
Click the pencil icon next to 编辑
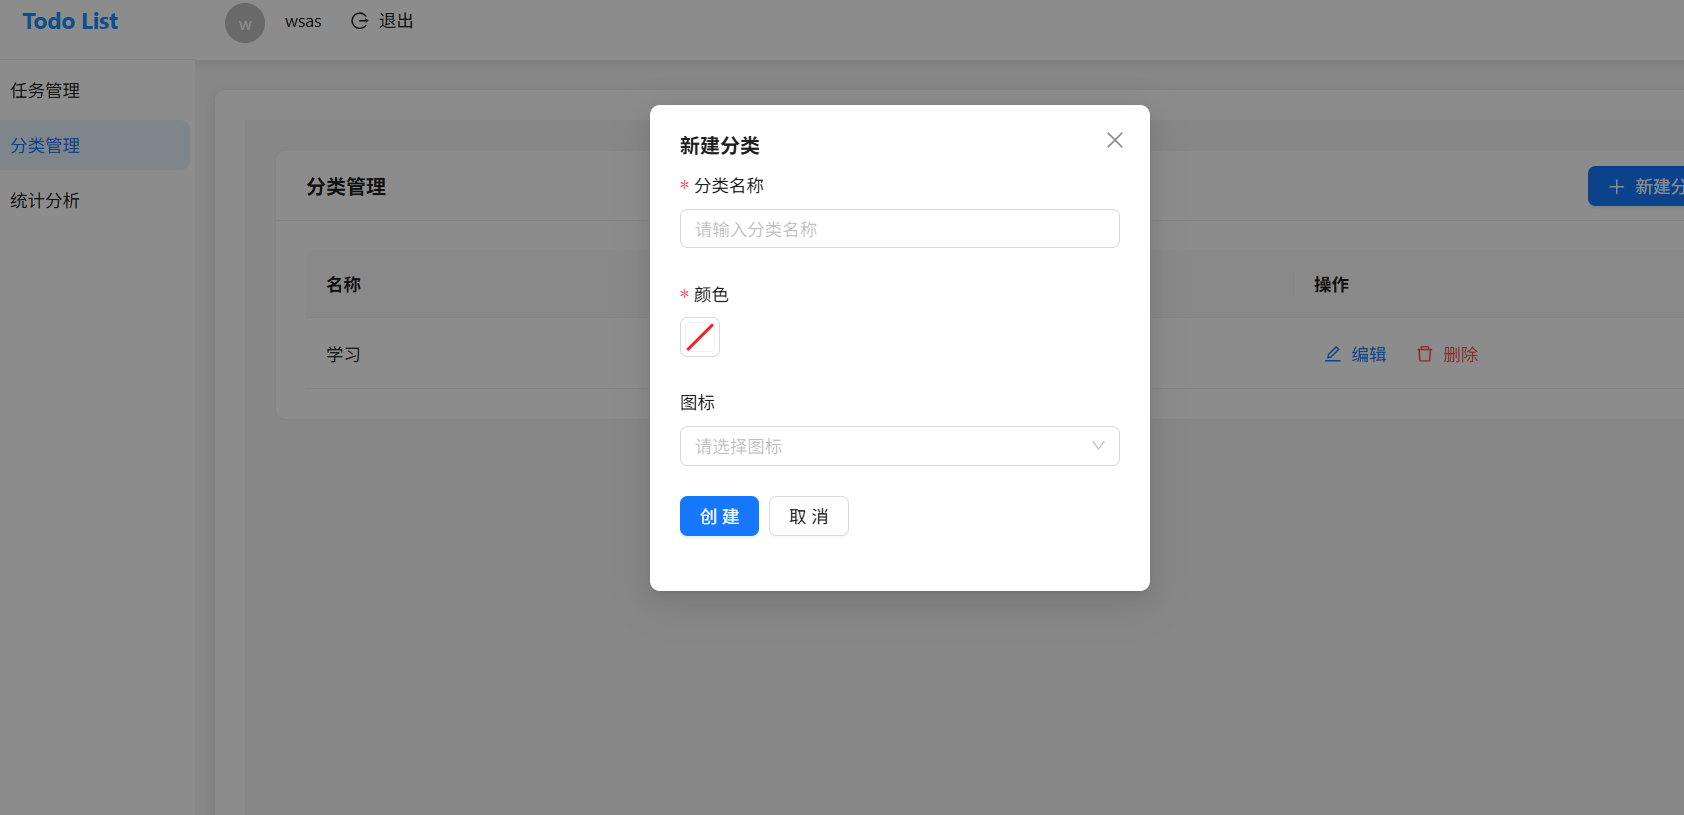pos(1332,354)
